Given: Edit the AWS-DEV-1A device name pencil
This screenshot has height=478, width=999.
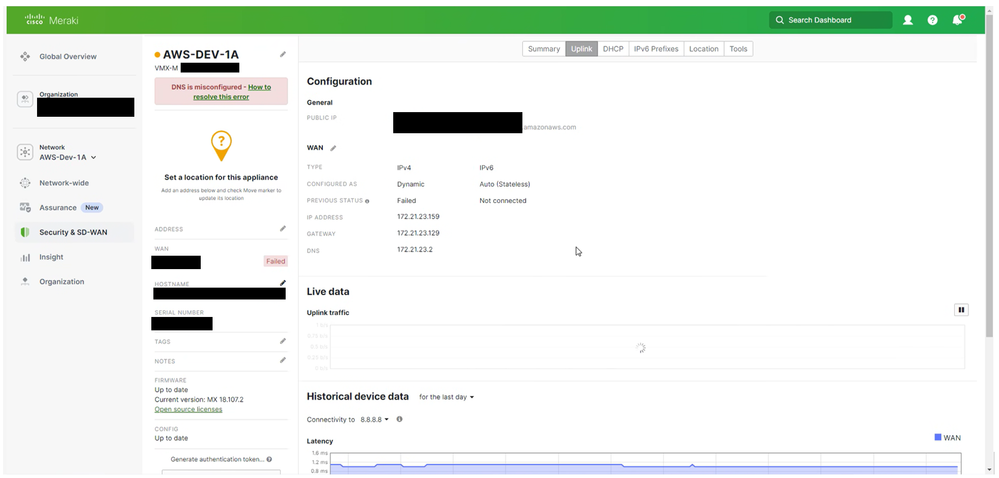Looking at the screenshot, I should pyautogui.click(x=283, y=55).
